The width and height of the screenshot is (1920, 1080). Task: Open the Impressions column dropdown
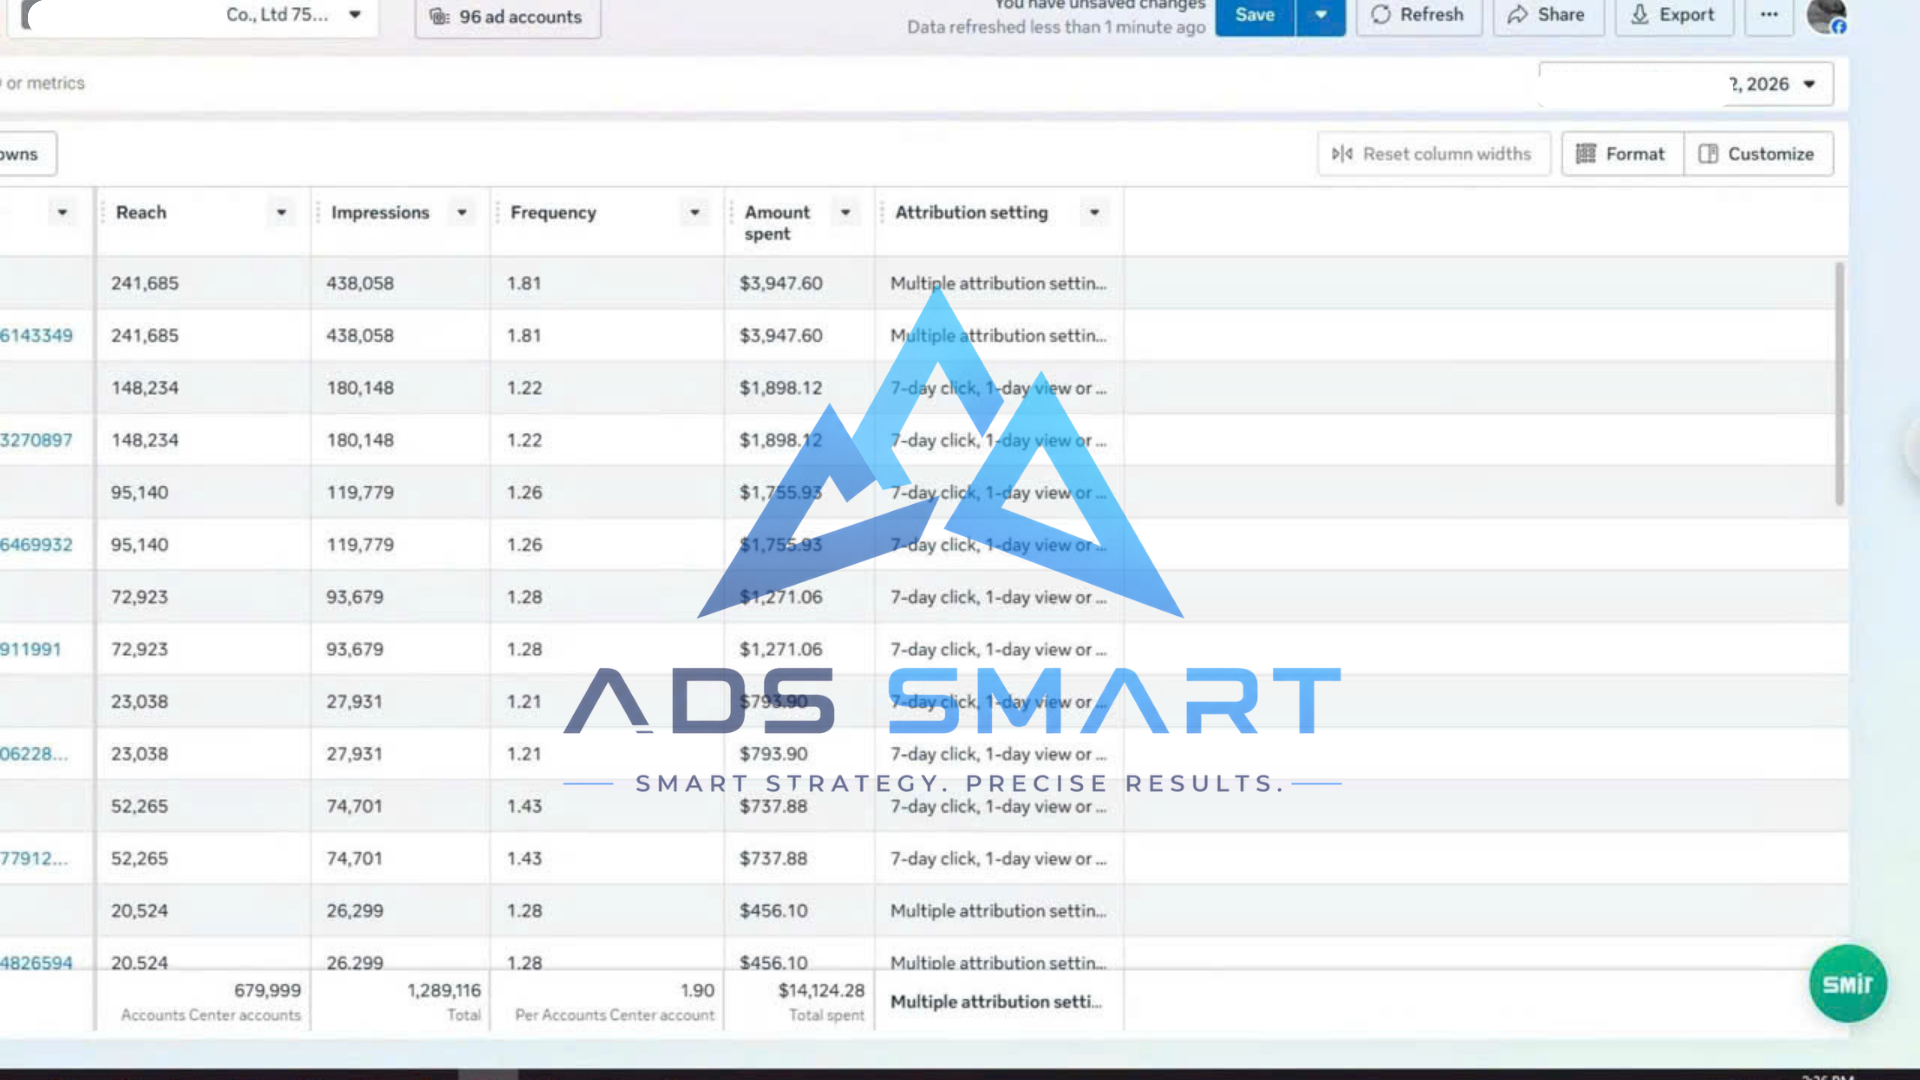(461, 213)
